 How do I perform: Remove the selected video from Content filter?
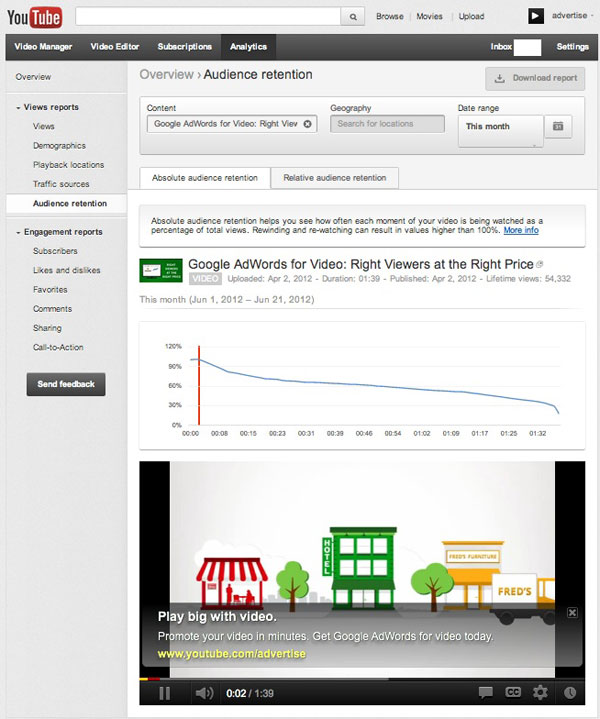pos(308,124)
